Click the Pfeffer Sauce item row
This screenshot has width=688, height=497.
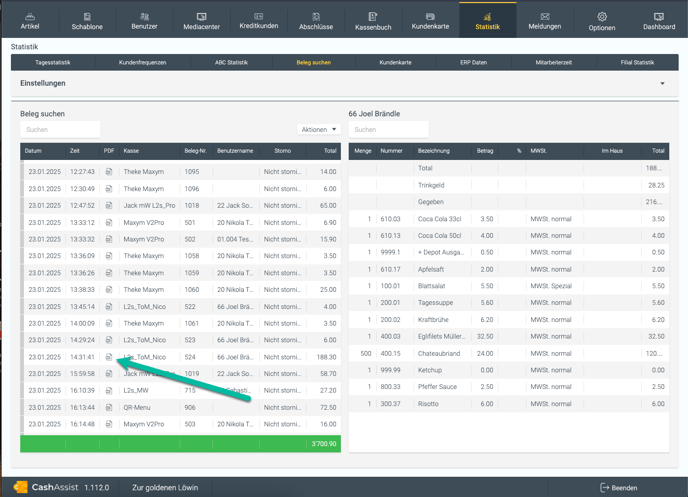[x=509, y=387]
